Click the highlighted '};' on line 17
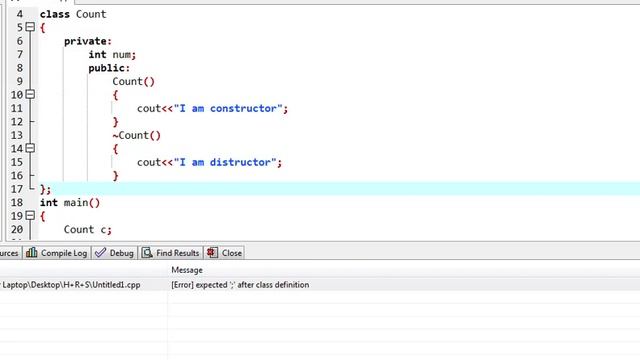The height and width of the screenshot is (360, 640). (45, 189)
